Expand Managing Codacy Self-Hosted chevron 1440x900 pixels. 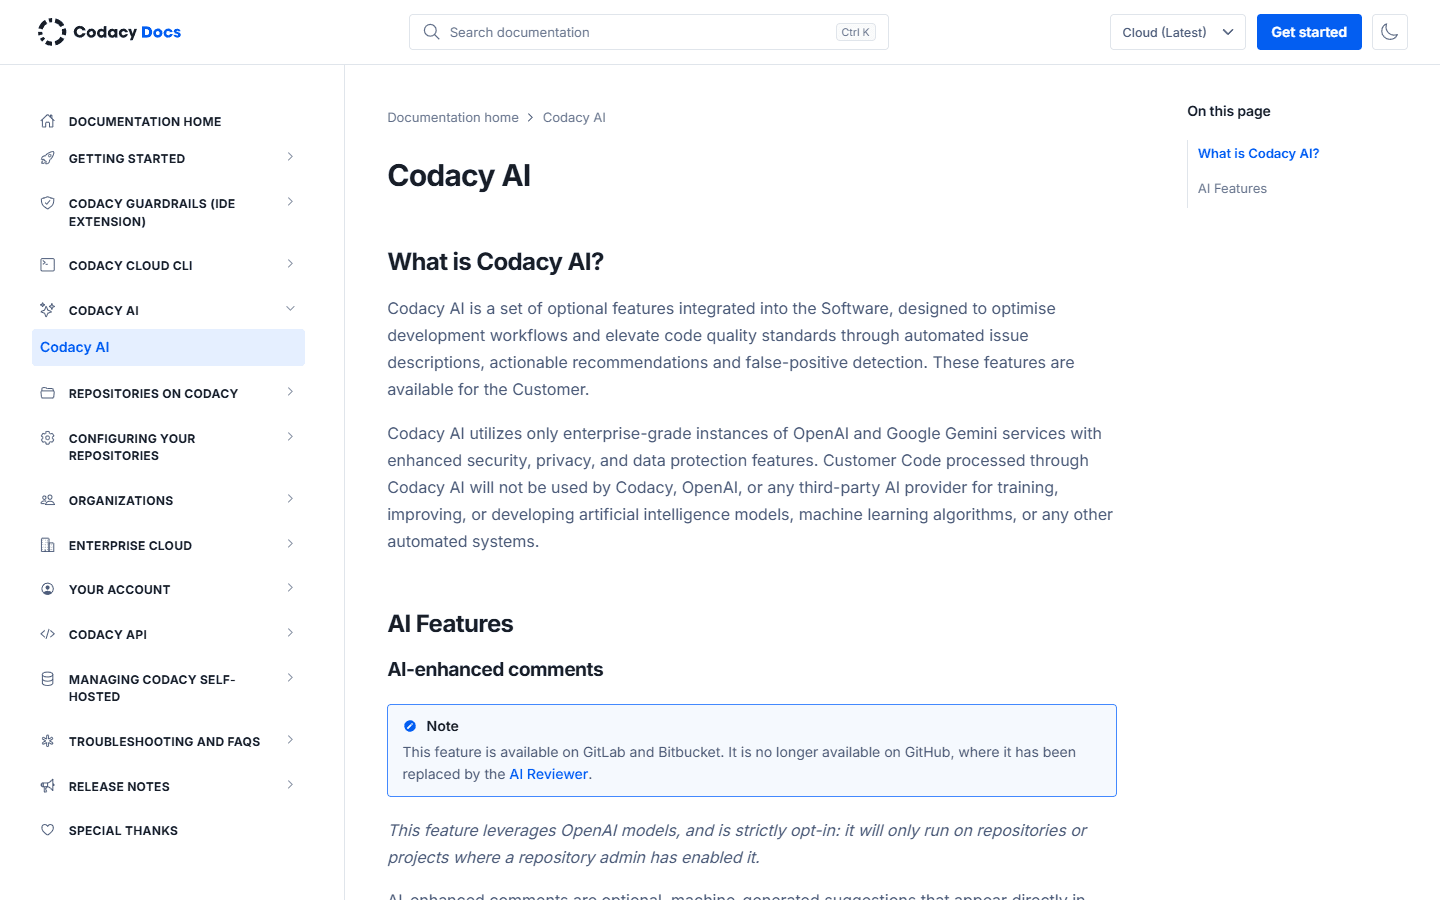[290, 678]
